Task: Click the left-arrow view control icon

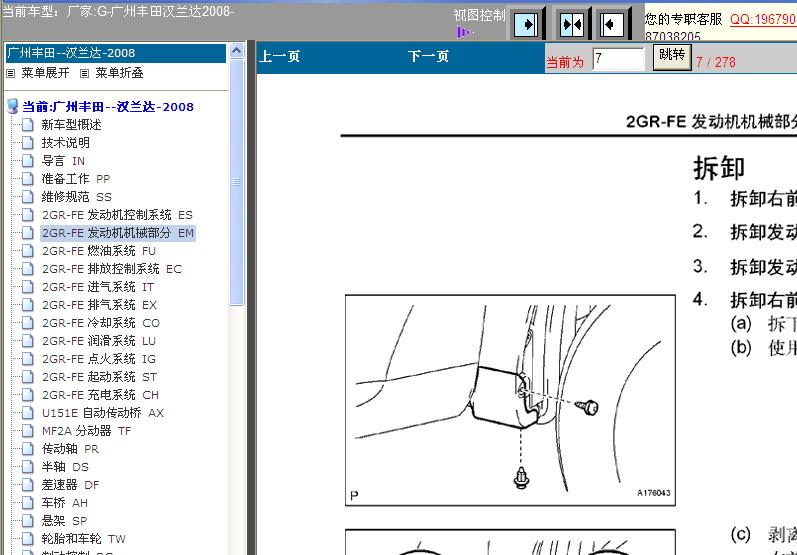Action: (611, 24)
